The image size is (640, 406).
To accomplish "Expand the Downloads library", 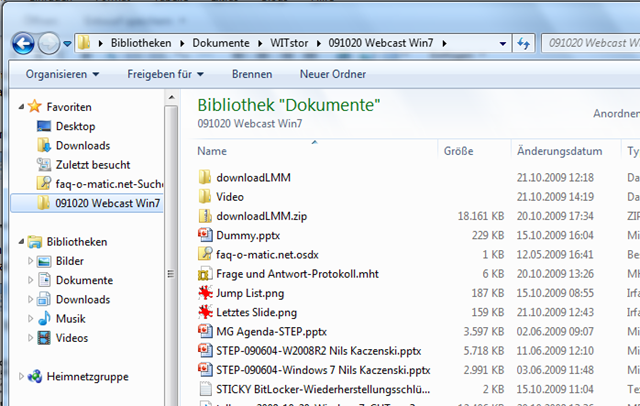I will click(30, 299).
